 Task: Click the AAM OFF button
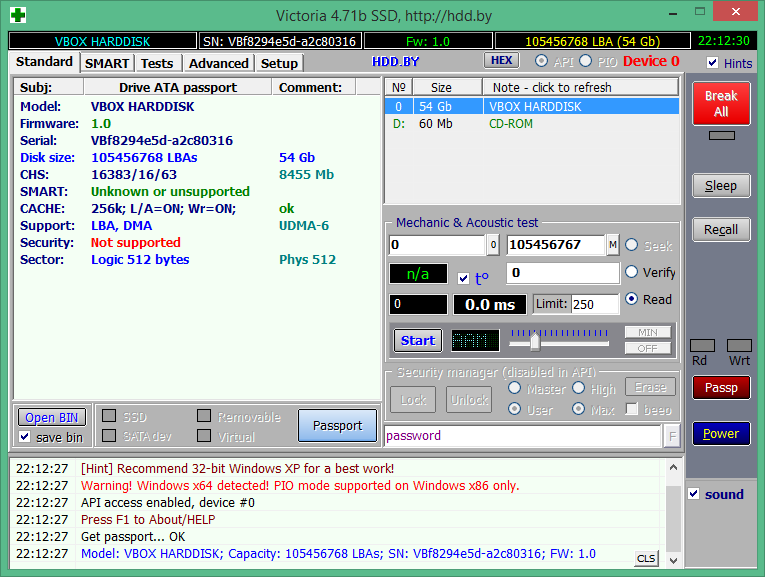point(648,348)
